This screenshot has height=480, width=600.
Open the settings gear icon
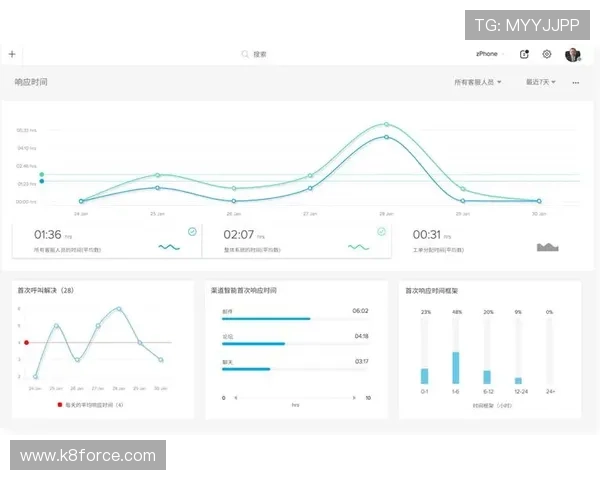547,54
